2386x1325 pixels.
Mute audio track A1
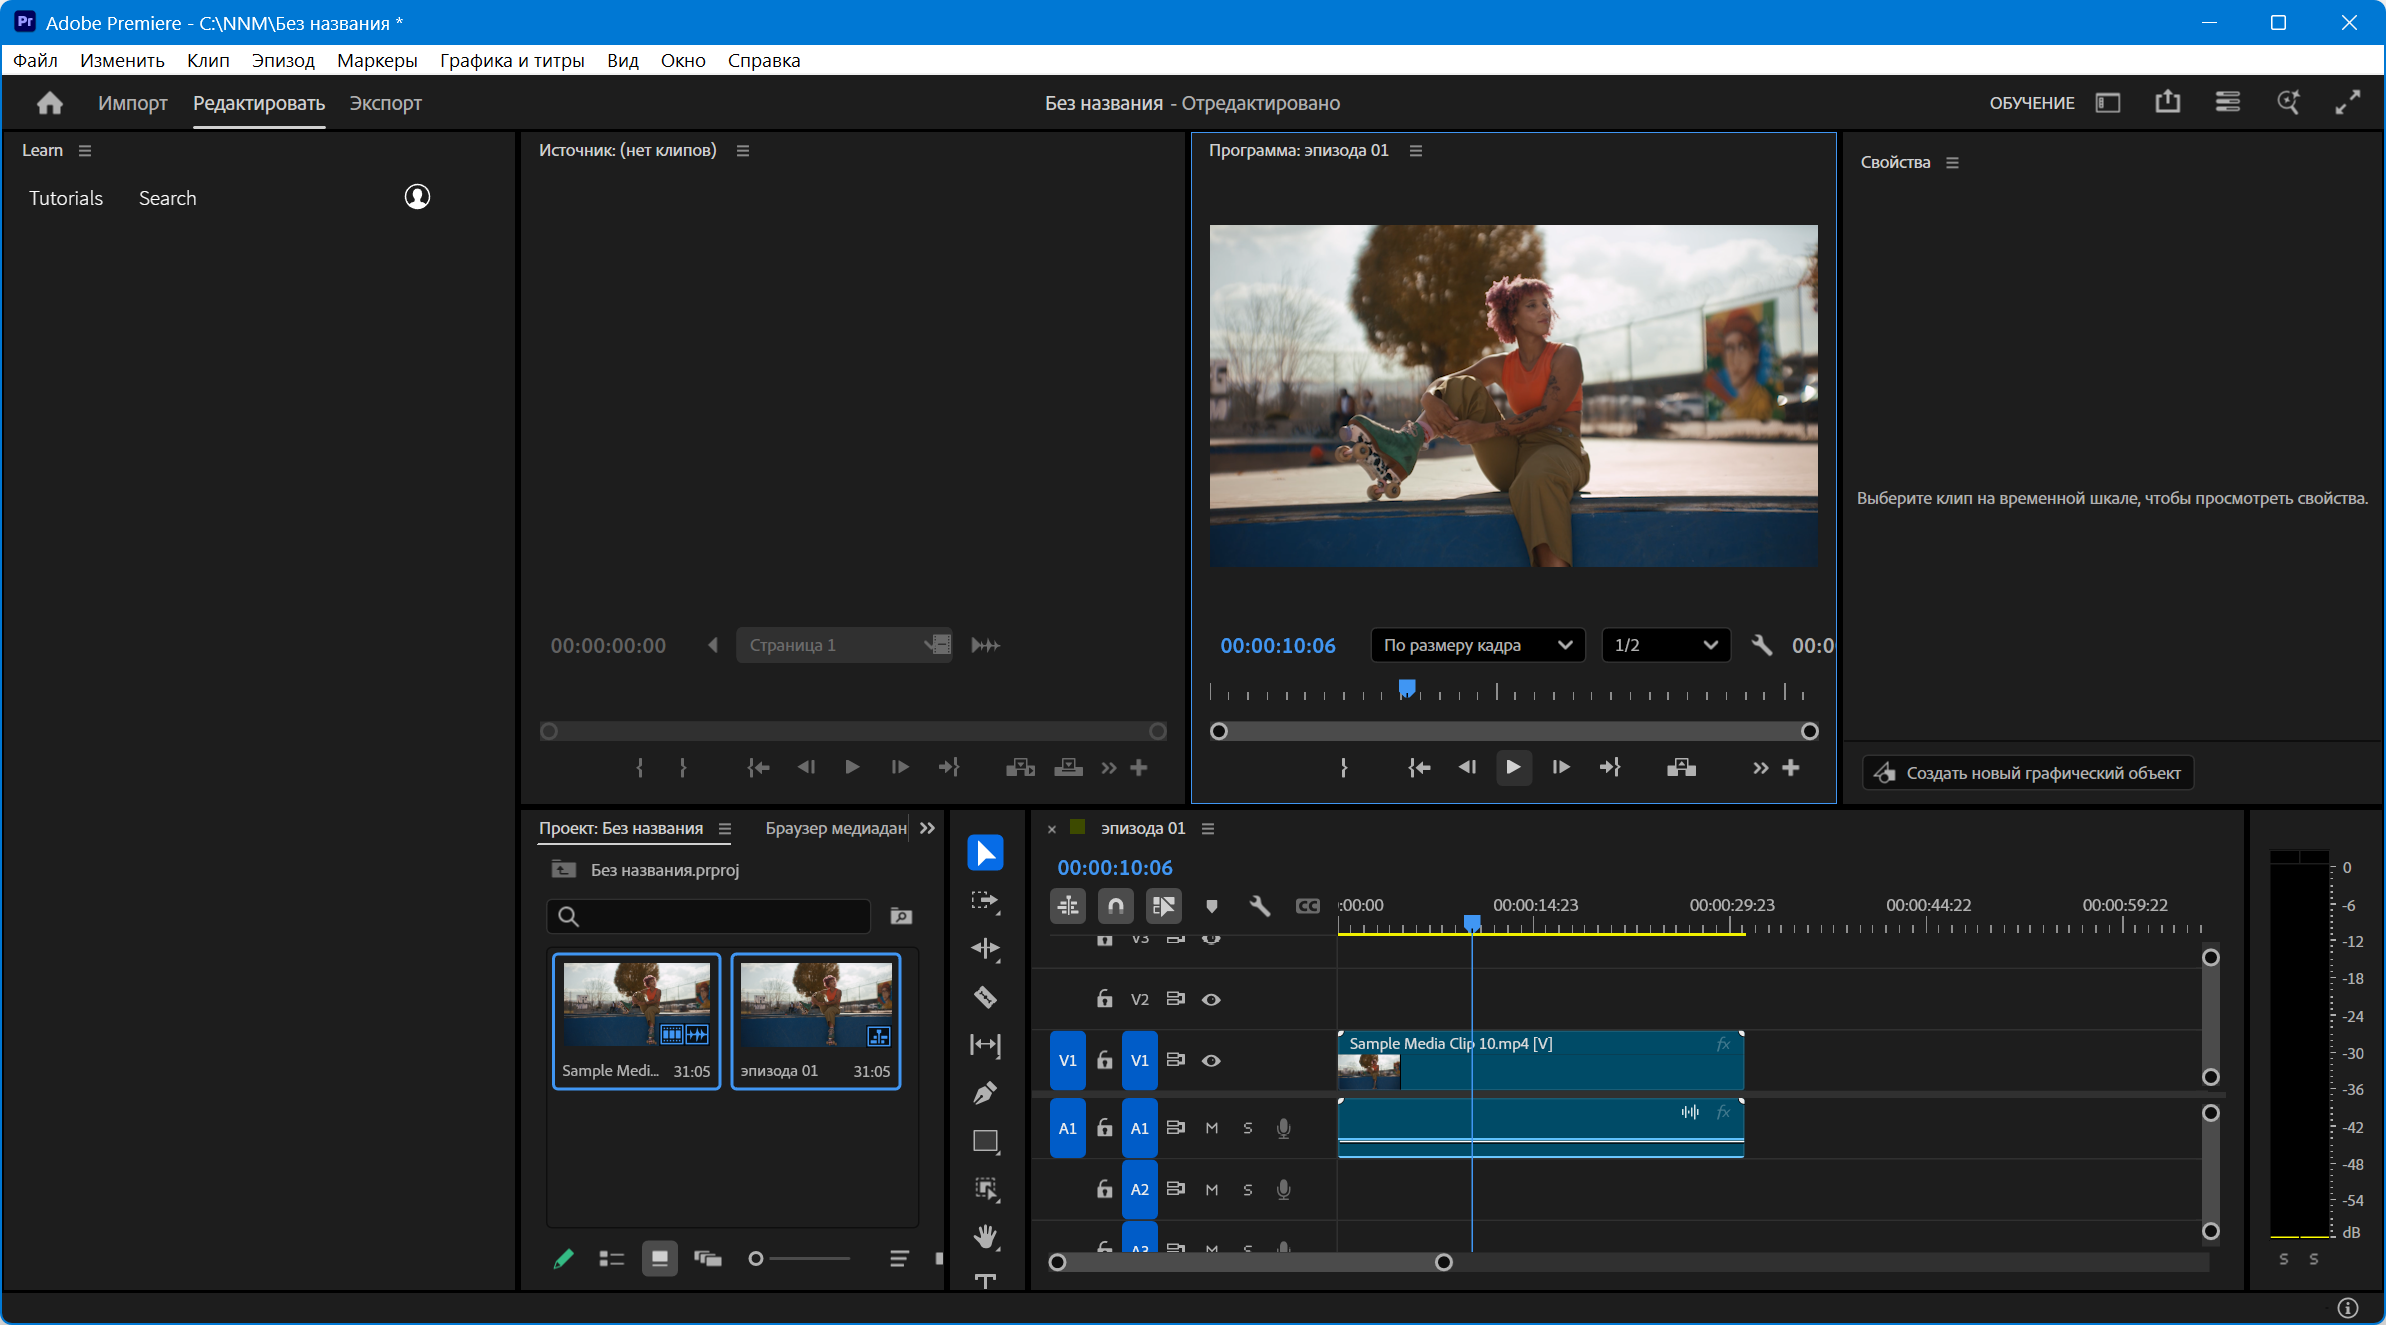click(1211, 1128)
